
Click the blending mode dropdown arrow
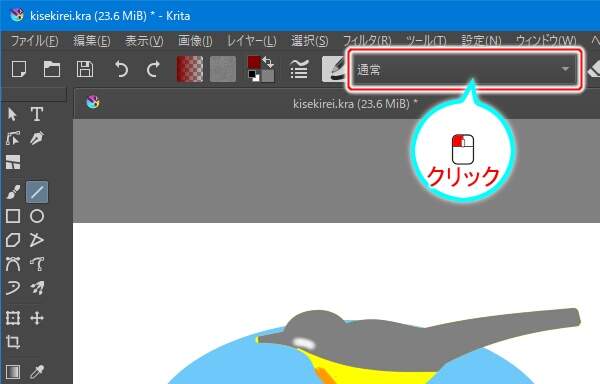click(565, 69)
